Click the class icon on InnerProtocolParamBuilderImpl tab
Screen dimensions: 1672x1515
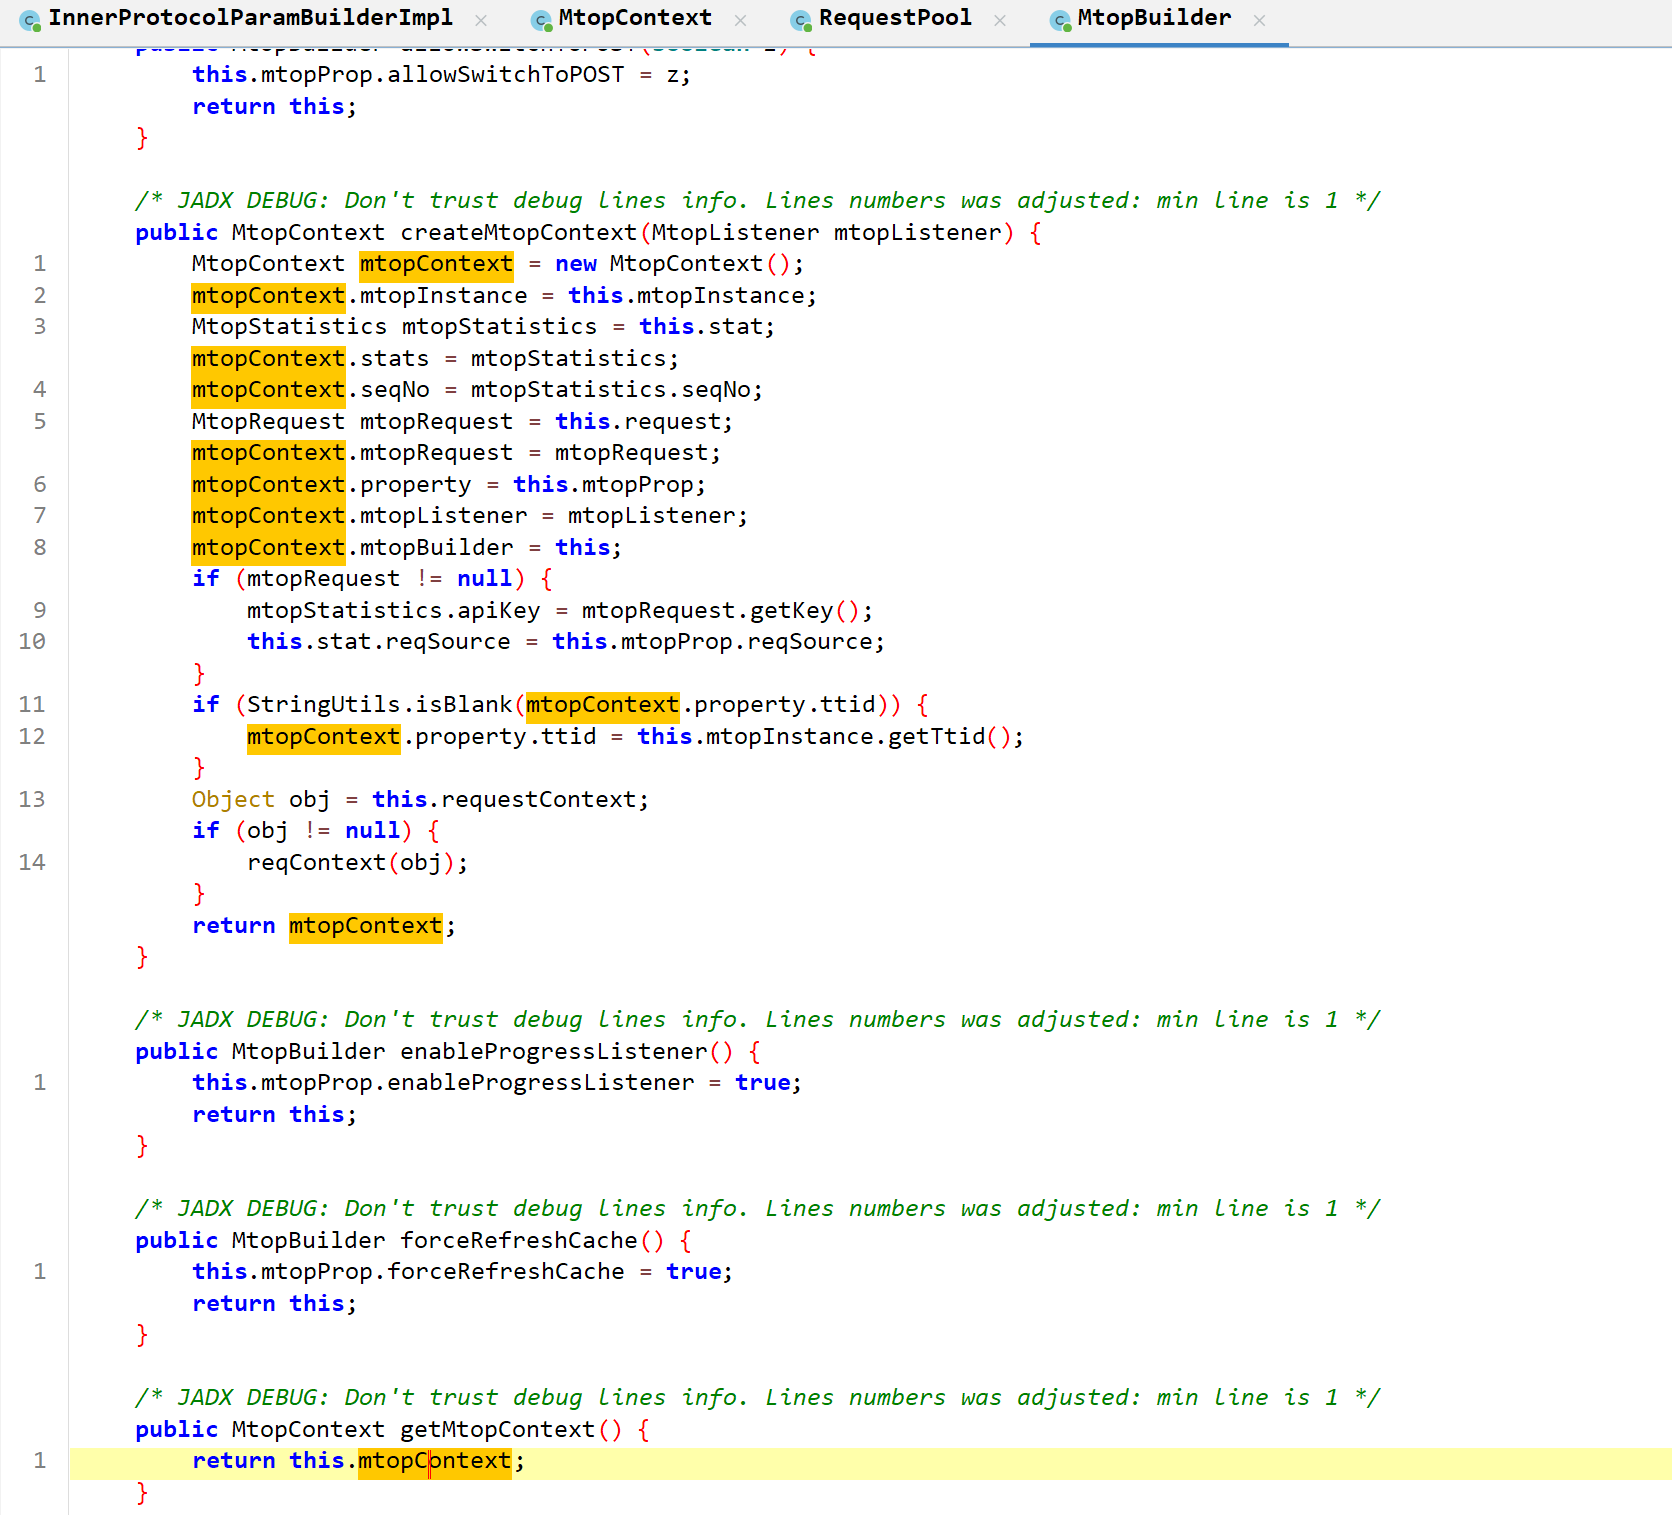pyautogui.click(x=30, y=20)
